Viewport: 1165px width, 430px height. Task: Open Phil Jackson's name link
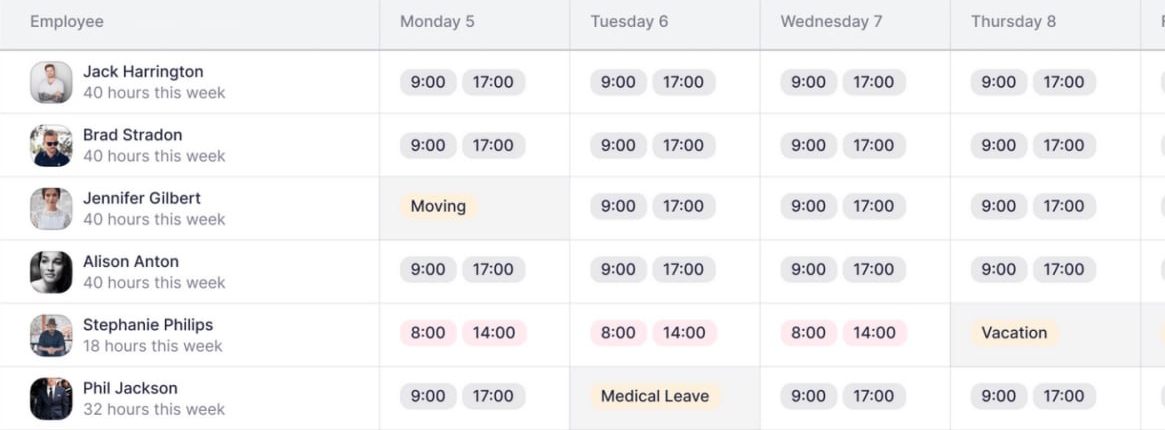[130, 388]
